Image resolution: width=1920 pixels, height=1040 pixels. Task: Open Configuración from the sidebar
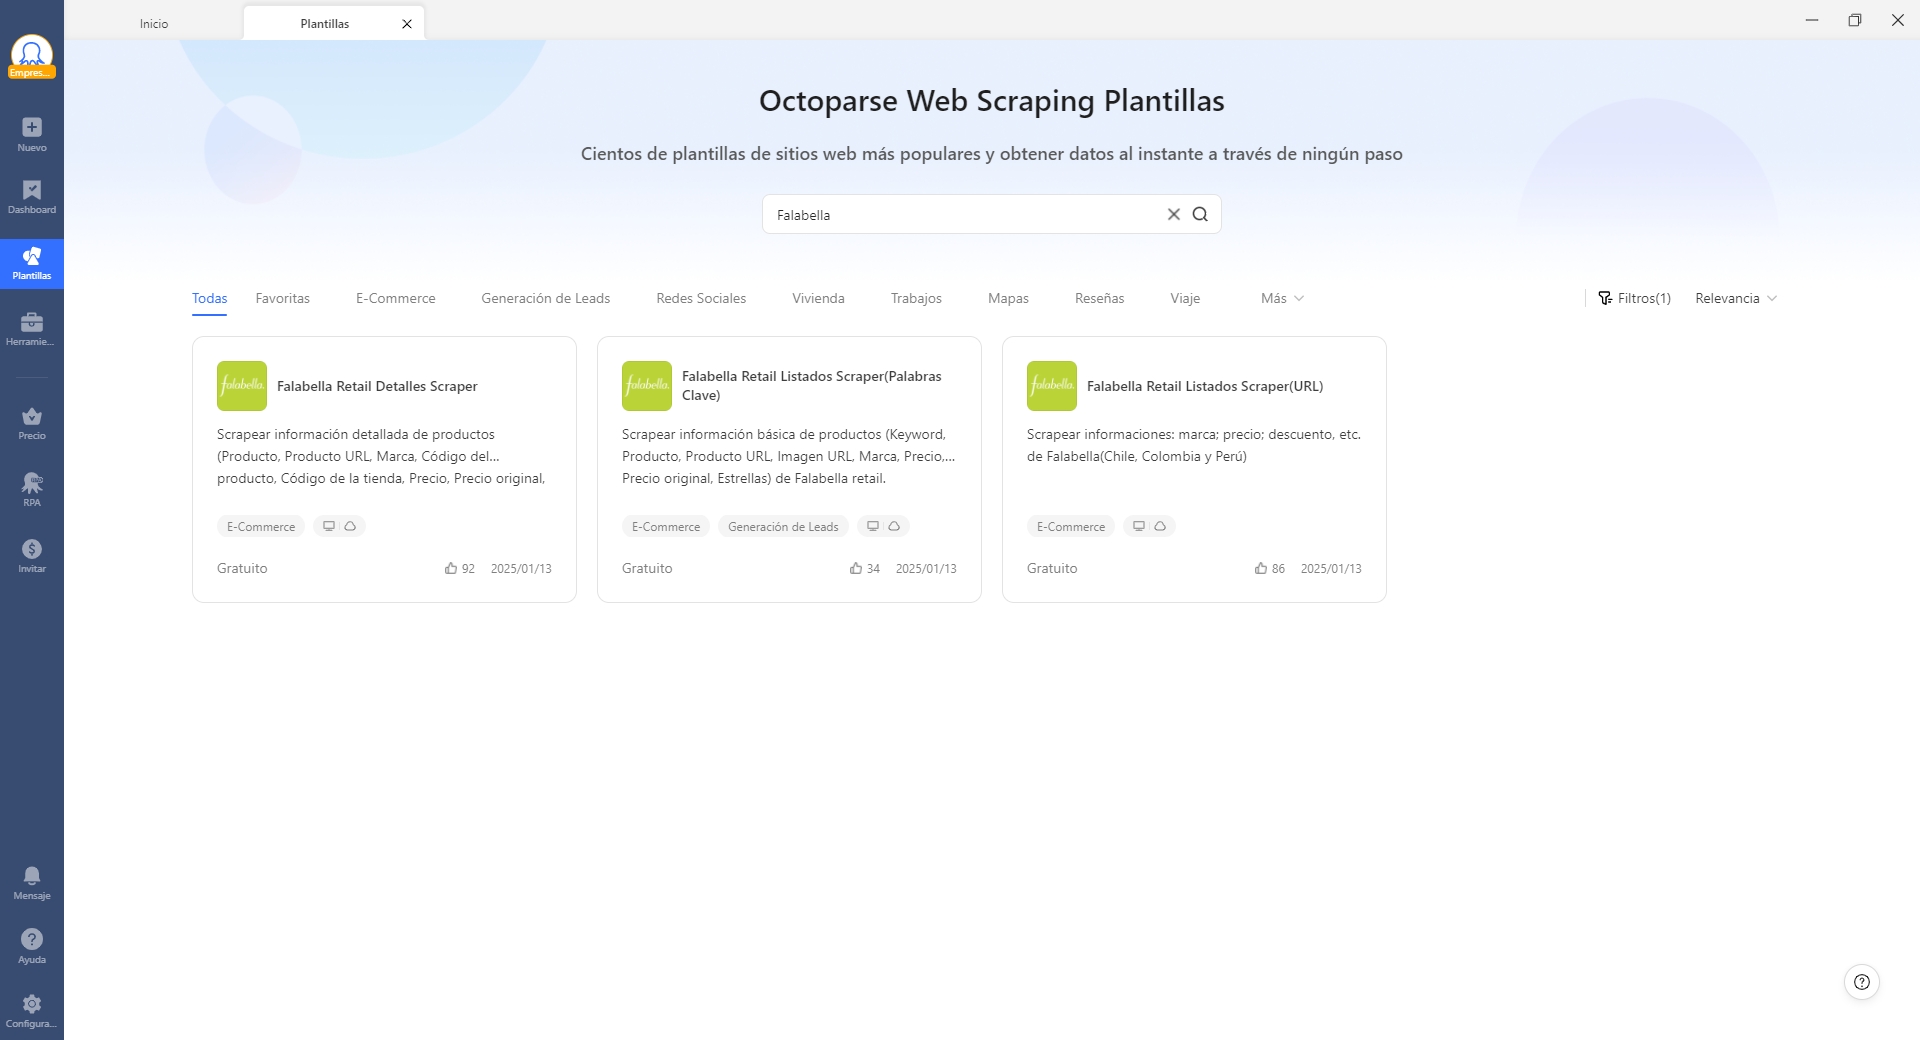pyautogui.click(x=32, y=1010)
